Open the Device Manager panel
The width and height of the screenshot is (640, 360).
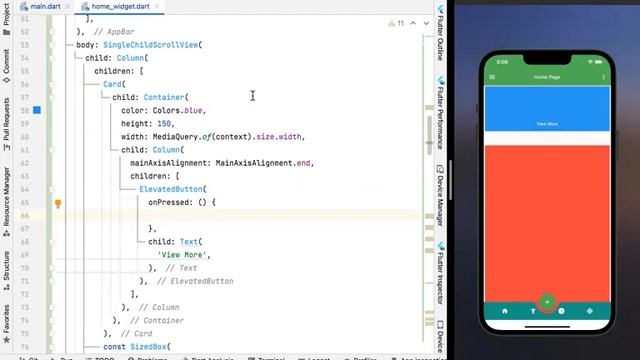(440, 195)
